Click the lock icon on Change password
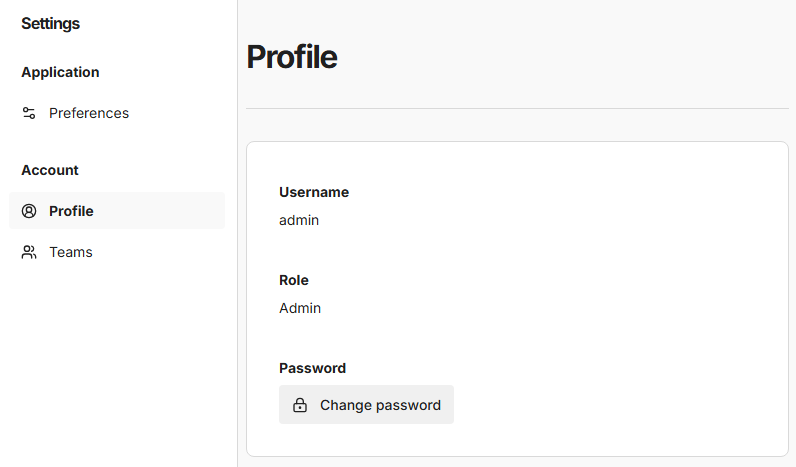 point(299,405)
